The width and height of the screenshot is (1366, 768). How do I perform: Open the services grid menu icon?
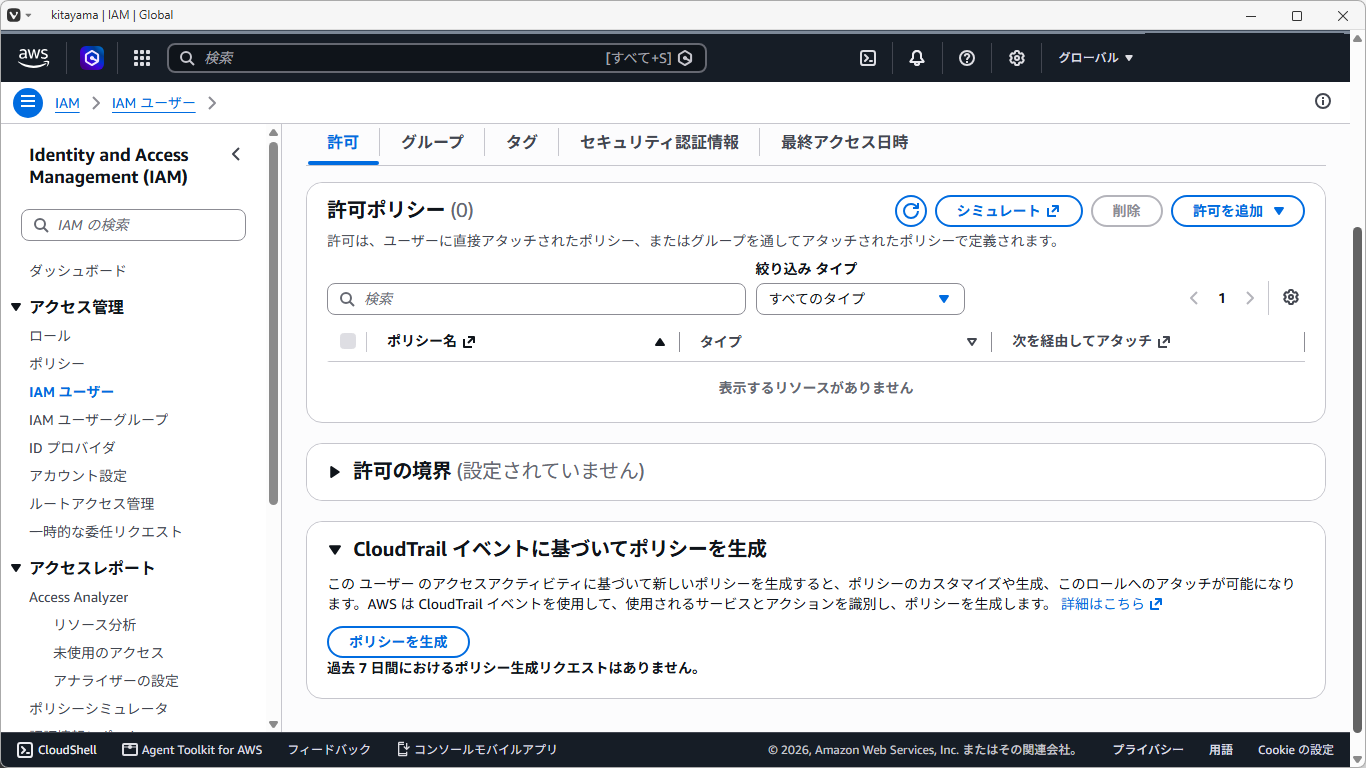(142, 58)
